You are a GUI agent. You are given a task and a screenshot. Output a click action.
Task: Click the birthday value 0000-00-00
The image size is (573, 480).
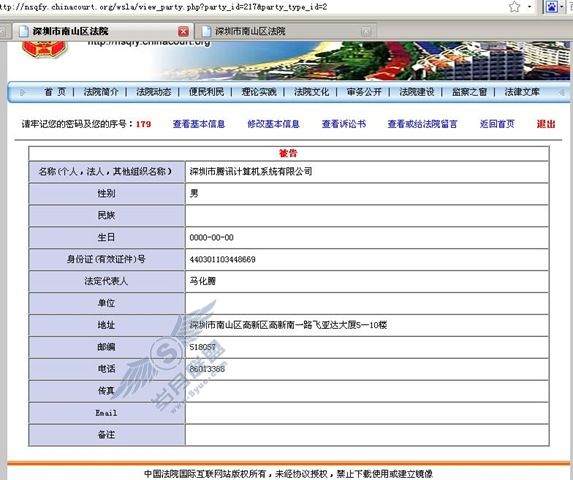coord(211,237)
